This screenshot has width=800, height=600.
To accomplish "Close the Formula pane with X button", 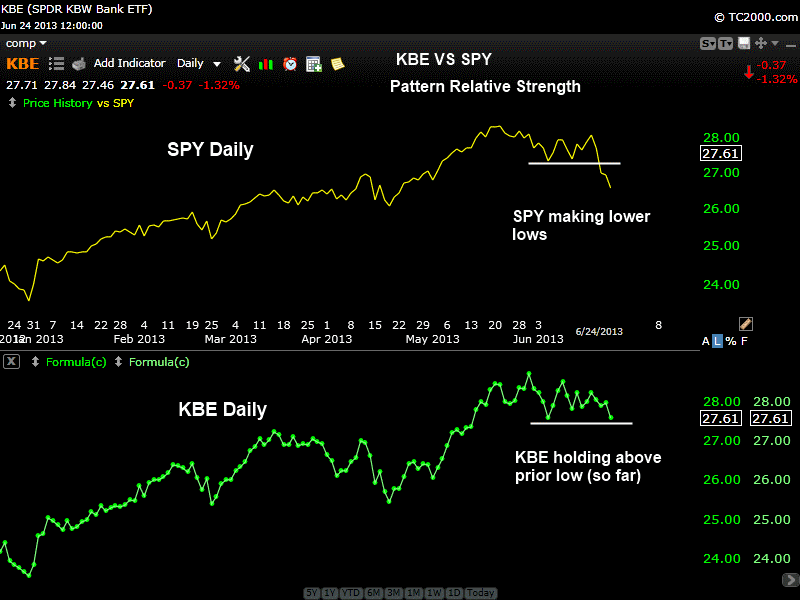I will 11,362.
